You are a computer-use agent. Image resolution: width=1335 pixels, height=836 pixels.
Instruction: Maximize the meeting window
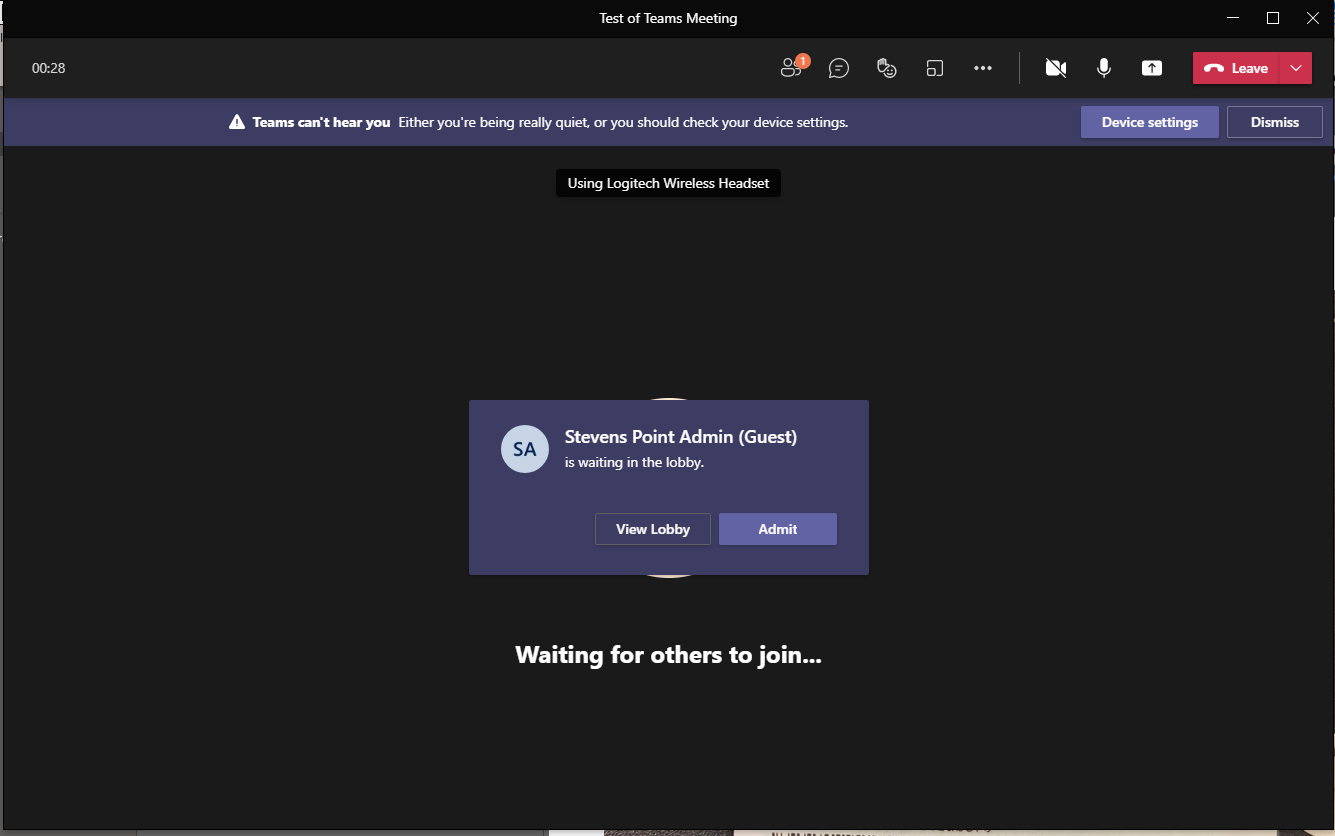pyautogui.click(x=1273, y=18)
